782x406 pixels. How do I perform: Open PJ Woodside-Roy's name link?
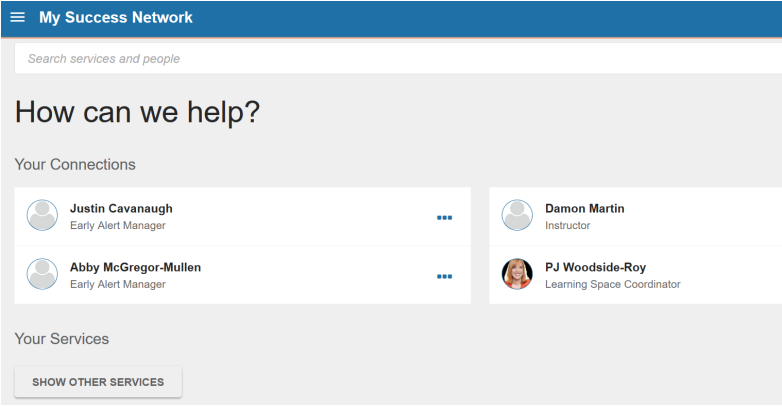595,267
